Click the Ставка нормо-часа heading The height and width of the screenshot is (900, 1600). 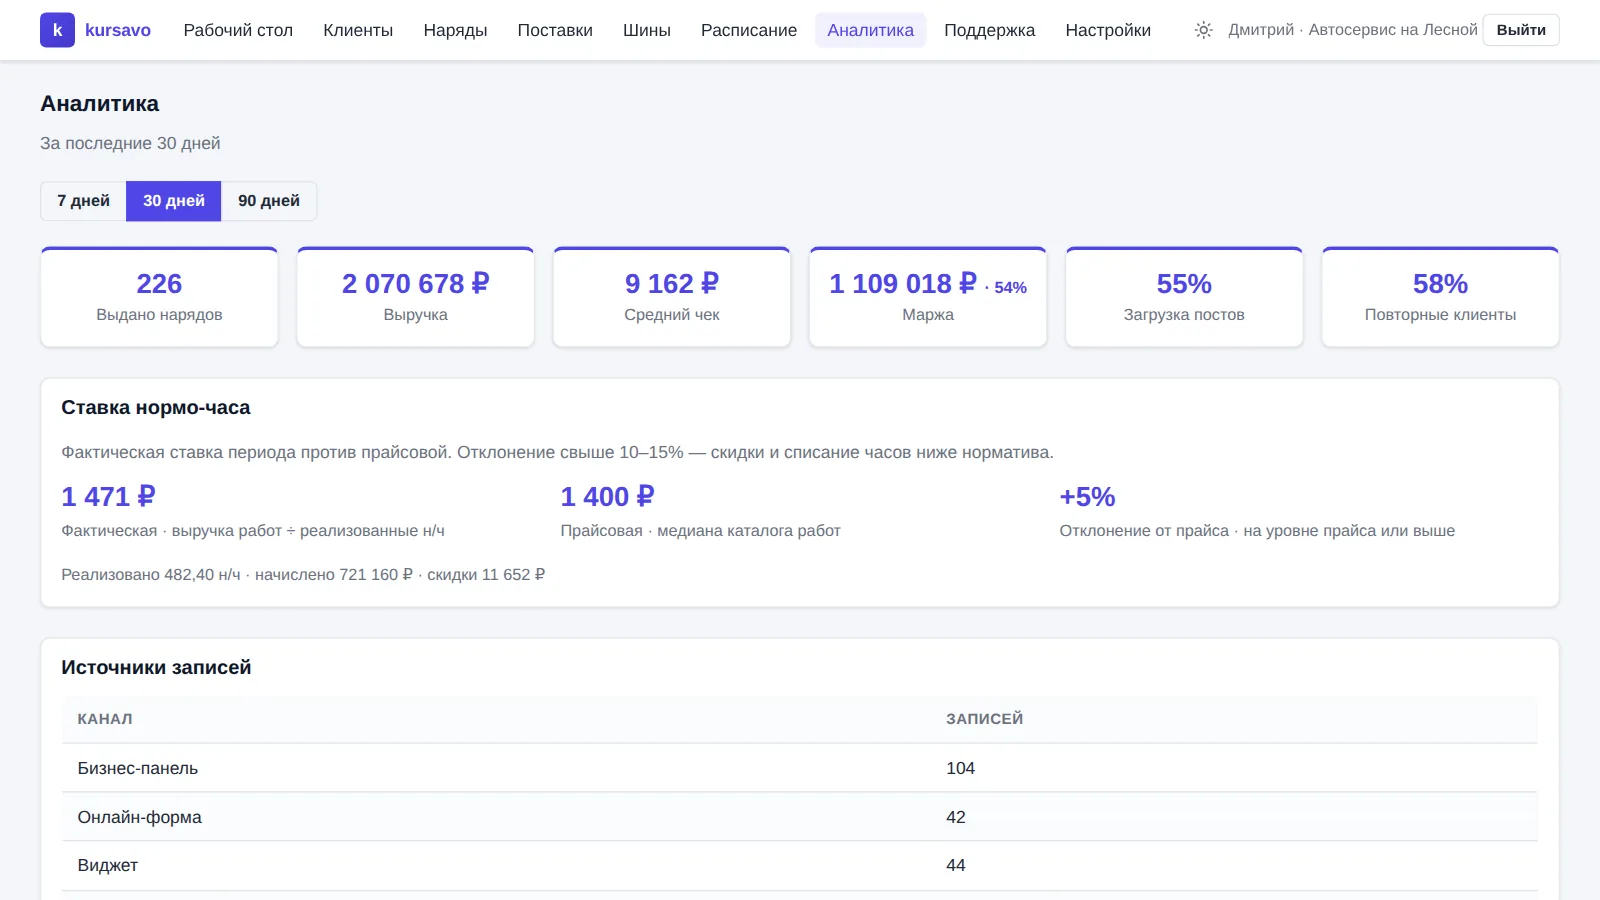coord(156,408)
